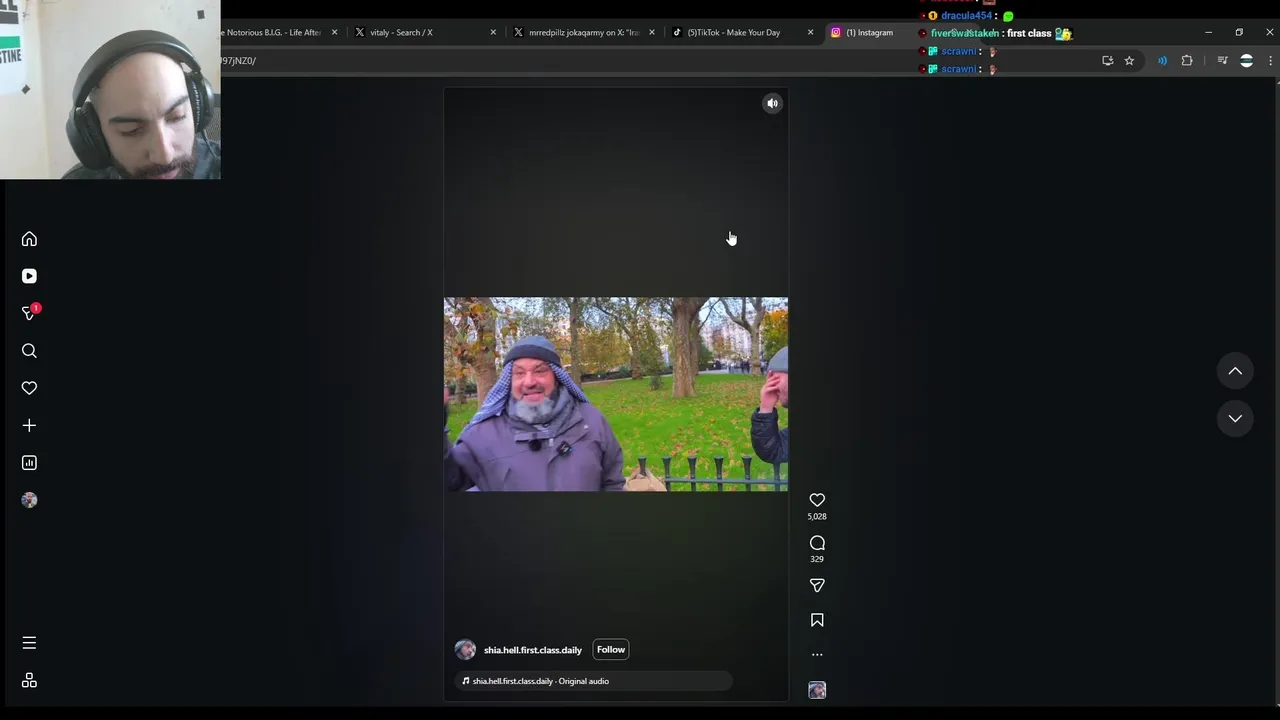Viewport: 1280px width, 720px height.
Task: Switch to the TikTok - Make Your Day tab
Action: coord(743,33)
